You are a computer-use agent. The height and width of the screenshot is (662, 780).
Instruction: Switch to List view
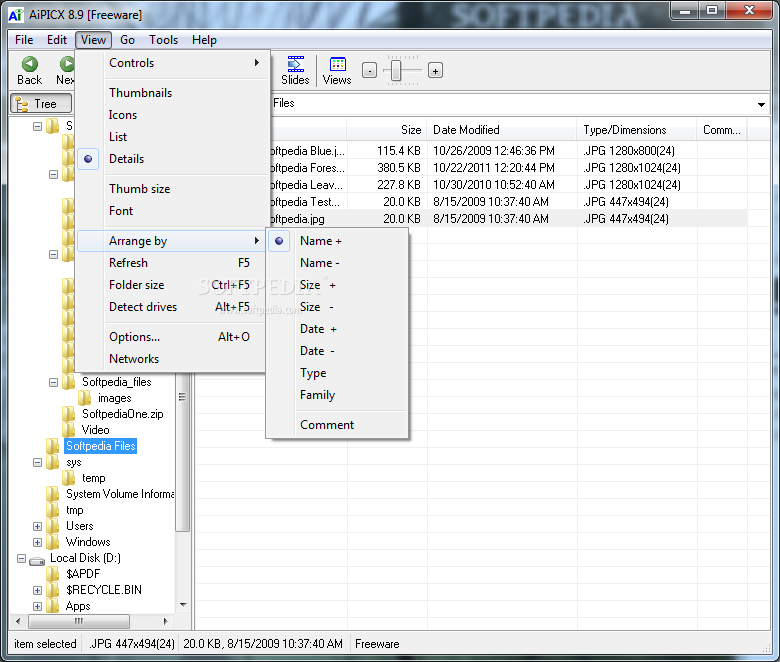(x=172, y=137)
